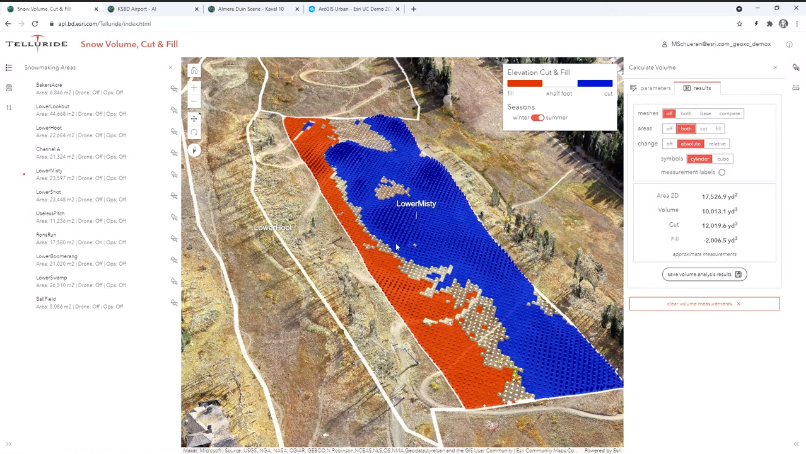Image resolution: width=806 pixels, height=454 pixels.
Task: Set meshes to both
Action: (686, 113)
